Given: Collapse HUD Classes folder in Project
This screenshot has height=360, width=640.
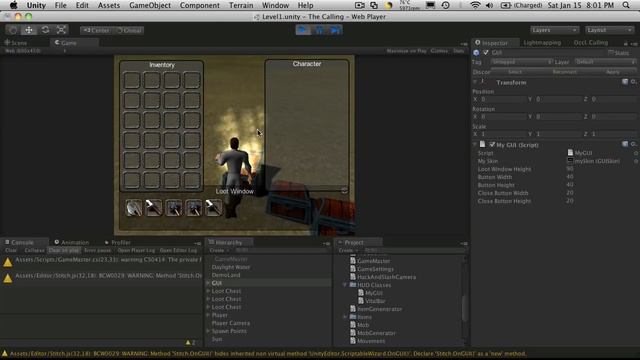Looking at the screenshot, I should click(345, 285).
